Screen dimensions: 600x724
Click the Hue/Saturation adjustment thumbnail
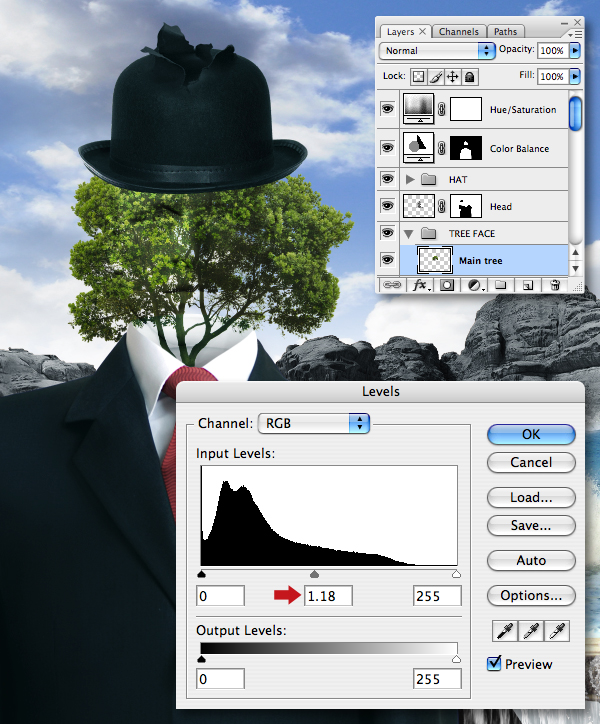coord(418,109)
